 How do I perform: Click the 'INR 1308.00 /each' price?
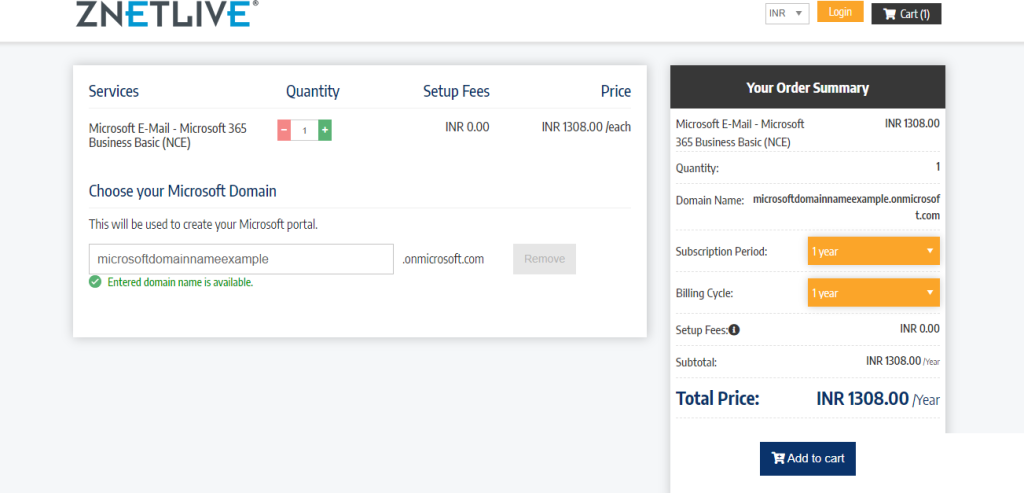[x=586, y=127]
